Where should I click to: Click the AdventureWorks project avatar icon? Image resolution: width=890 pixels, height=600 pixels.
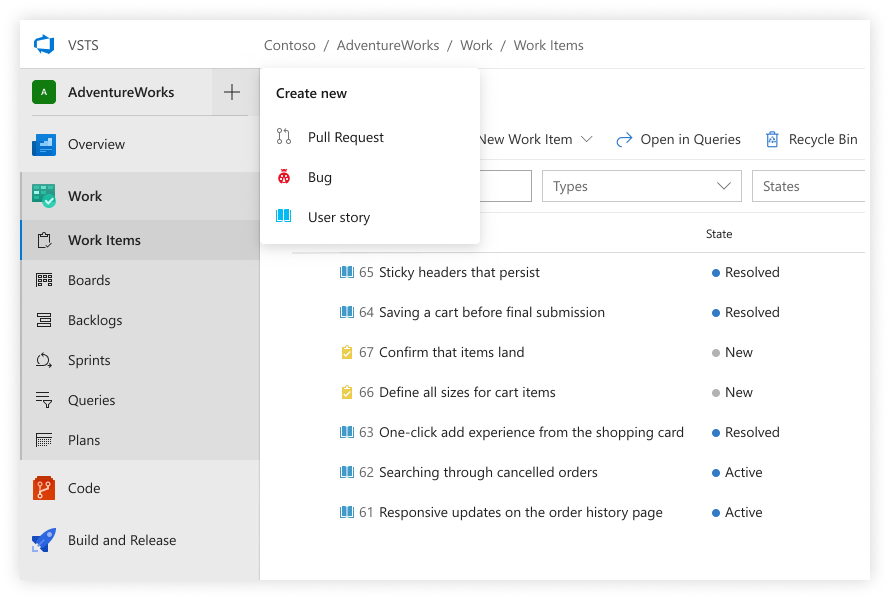coord(44,92)
